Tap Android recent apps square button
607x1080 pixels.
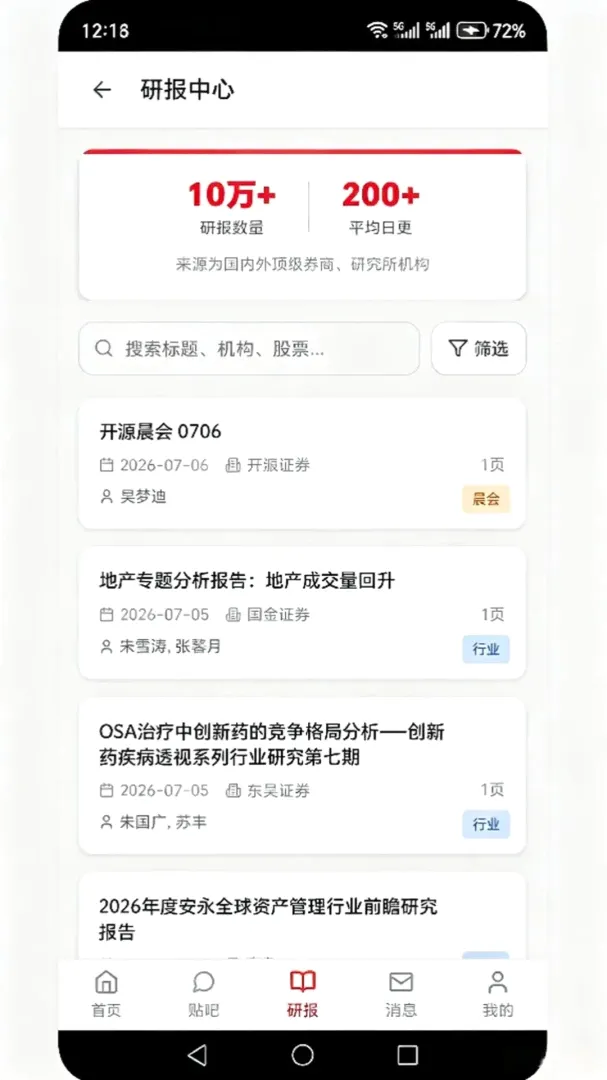[x=408, y=1055]
